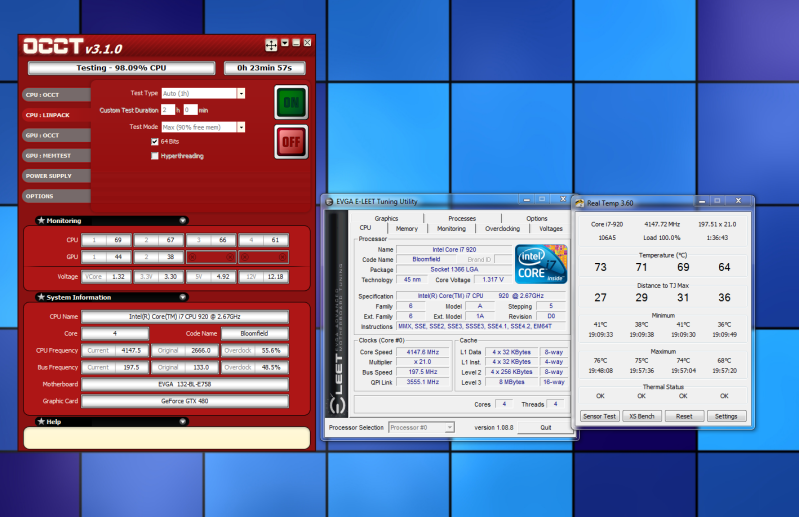The width and height of the screenshot is (799, 517).
Task: Click the Level 3 8 MBytes cache value
Action: tap(512, 382)
